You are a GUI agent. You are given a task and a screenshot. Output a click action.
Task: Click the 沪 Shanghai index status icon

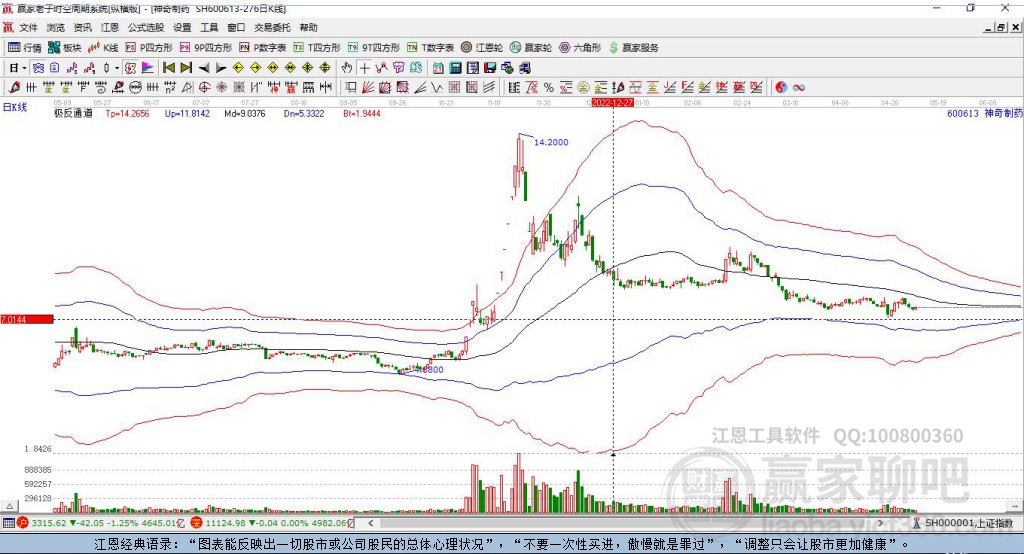(x=23, y=523)
